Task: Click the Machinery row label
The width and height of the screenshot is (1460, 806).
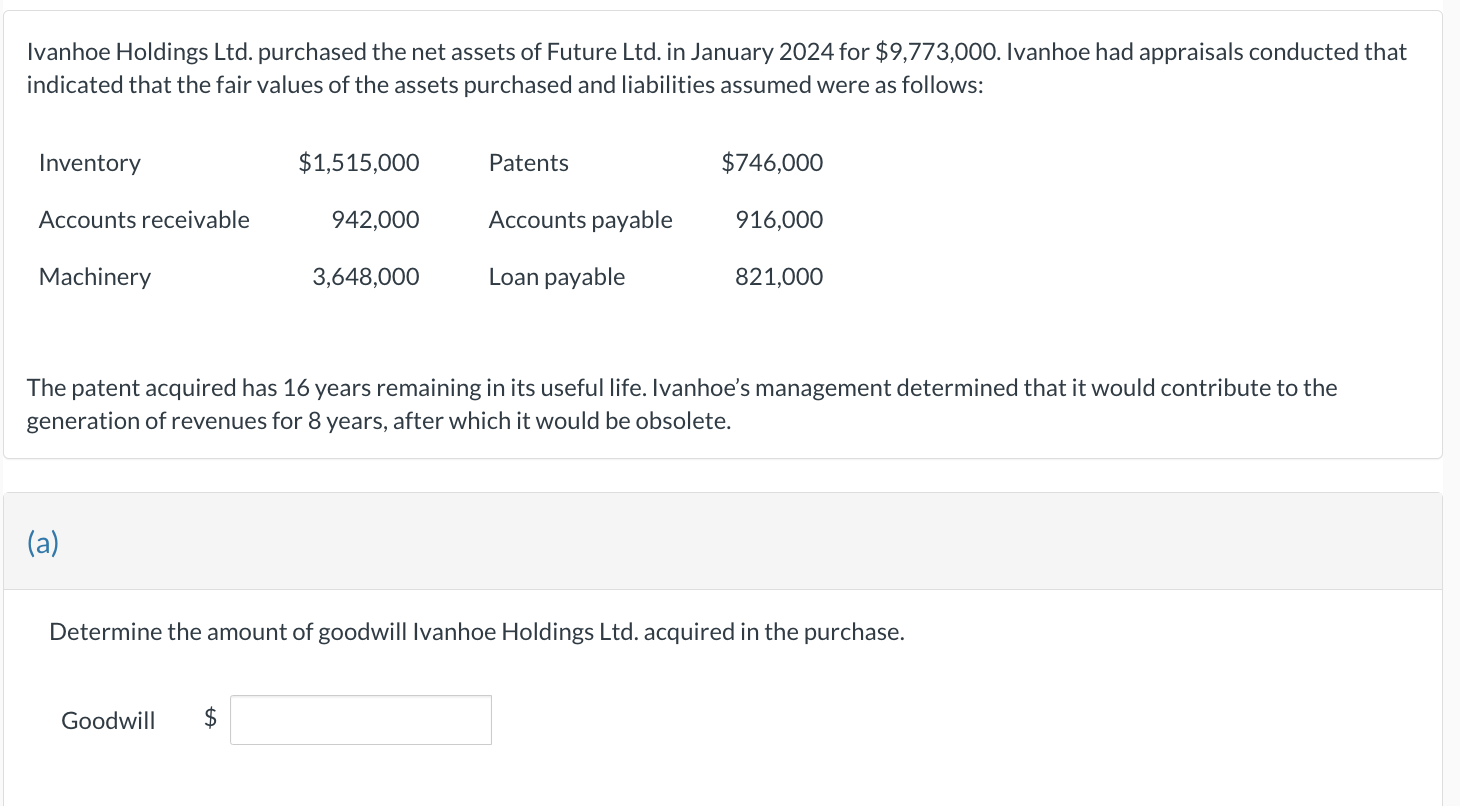Action: click(95, 277)
